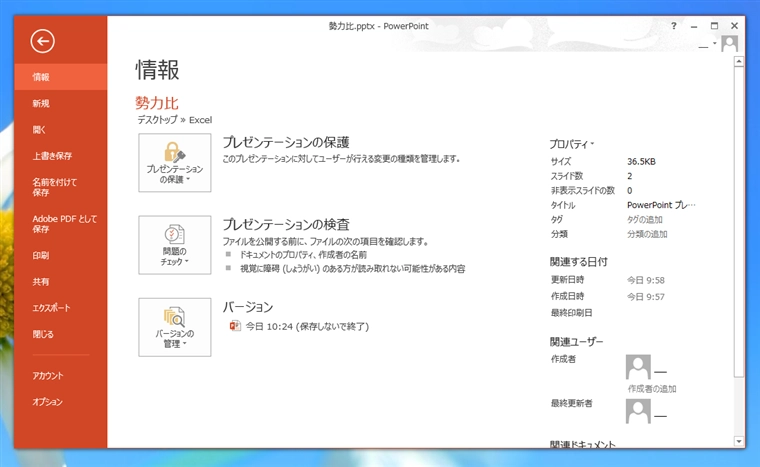Click the author avatar picture
The width and height of the screenshot is (760, 467).
pyautogui.click(x=638, y=367)
